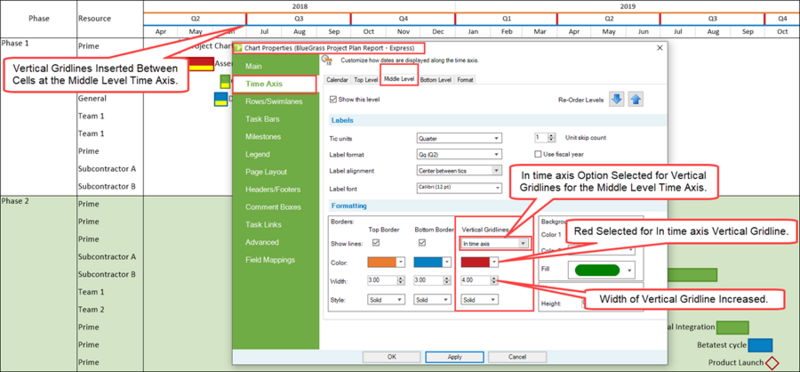Click the Cancel button

pyautogui.click(x=517, y=357)
